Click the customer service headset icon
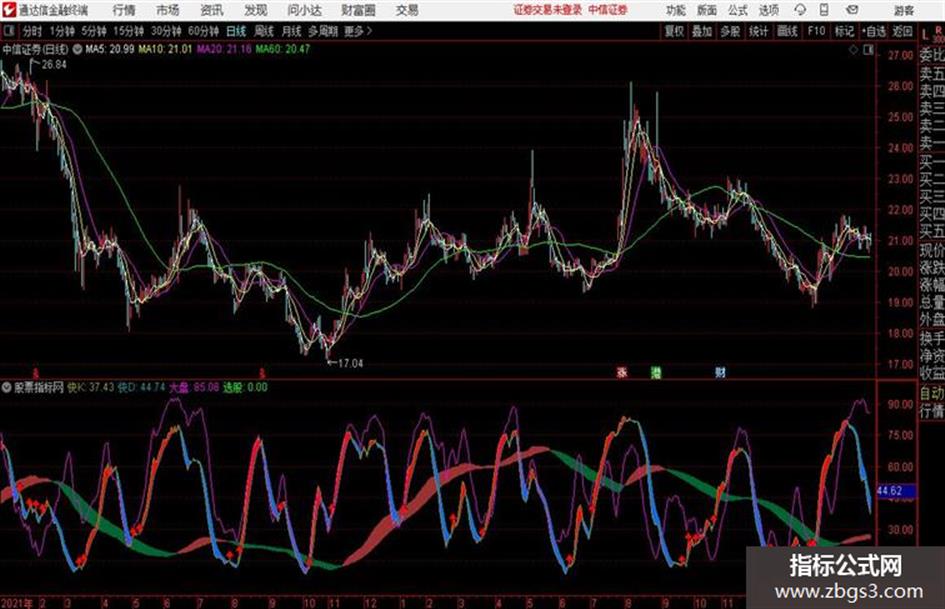Viewport: 945px width, 609px height. (x=800, y=10)
